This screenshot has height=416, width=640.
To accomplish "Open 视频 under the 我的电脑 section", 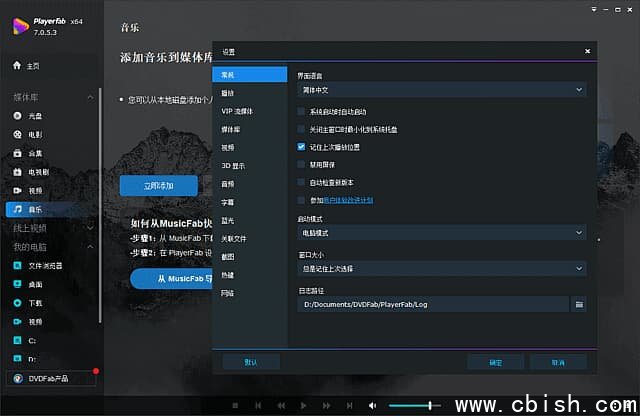I will click(28, 322).
